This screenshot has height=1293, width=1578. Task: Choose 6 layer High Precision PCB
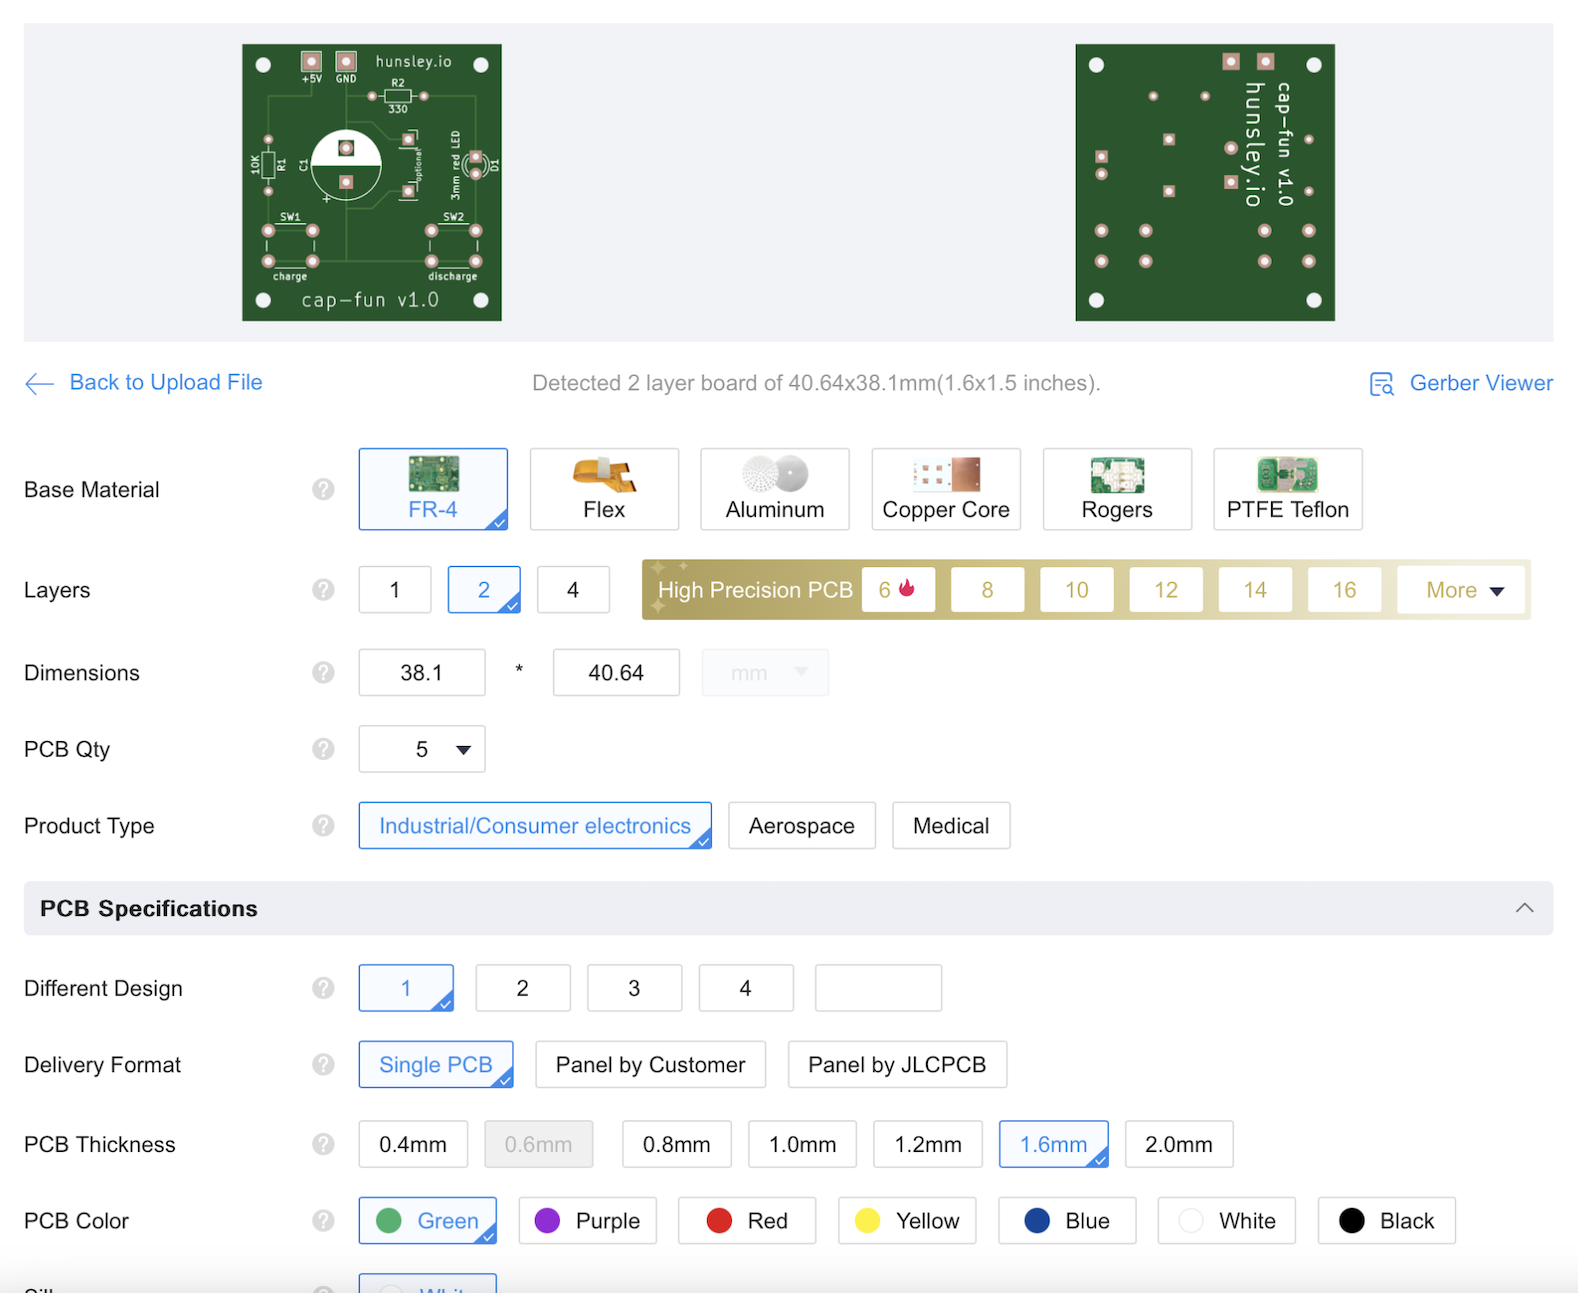[897, 590]
